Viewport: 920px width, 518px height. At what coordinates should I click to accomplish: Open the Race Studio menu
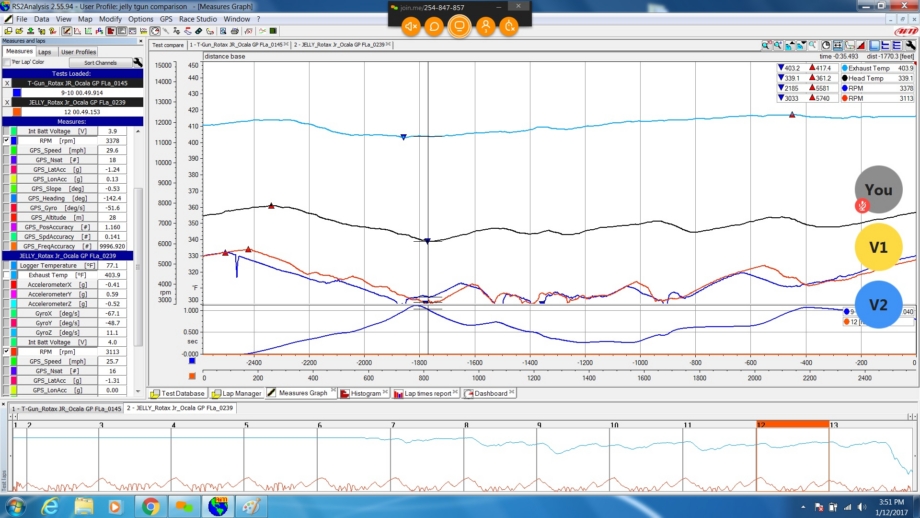pyautogui.click(x=198, y=19)
